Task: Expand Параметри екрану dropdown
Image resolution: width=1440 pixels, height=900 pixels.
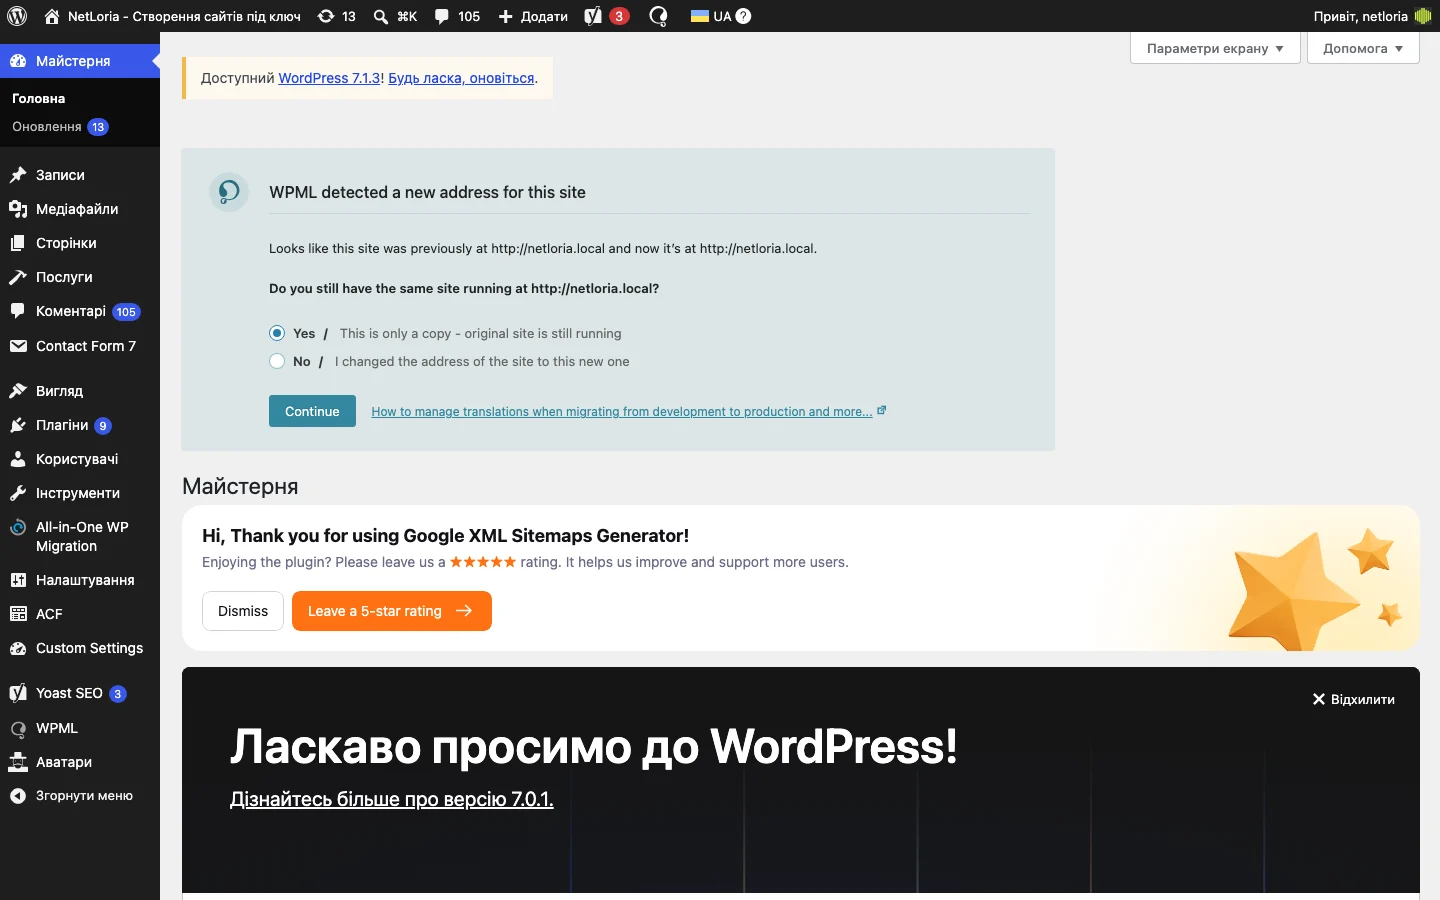Action: click(1215, 48)
